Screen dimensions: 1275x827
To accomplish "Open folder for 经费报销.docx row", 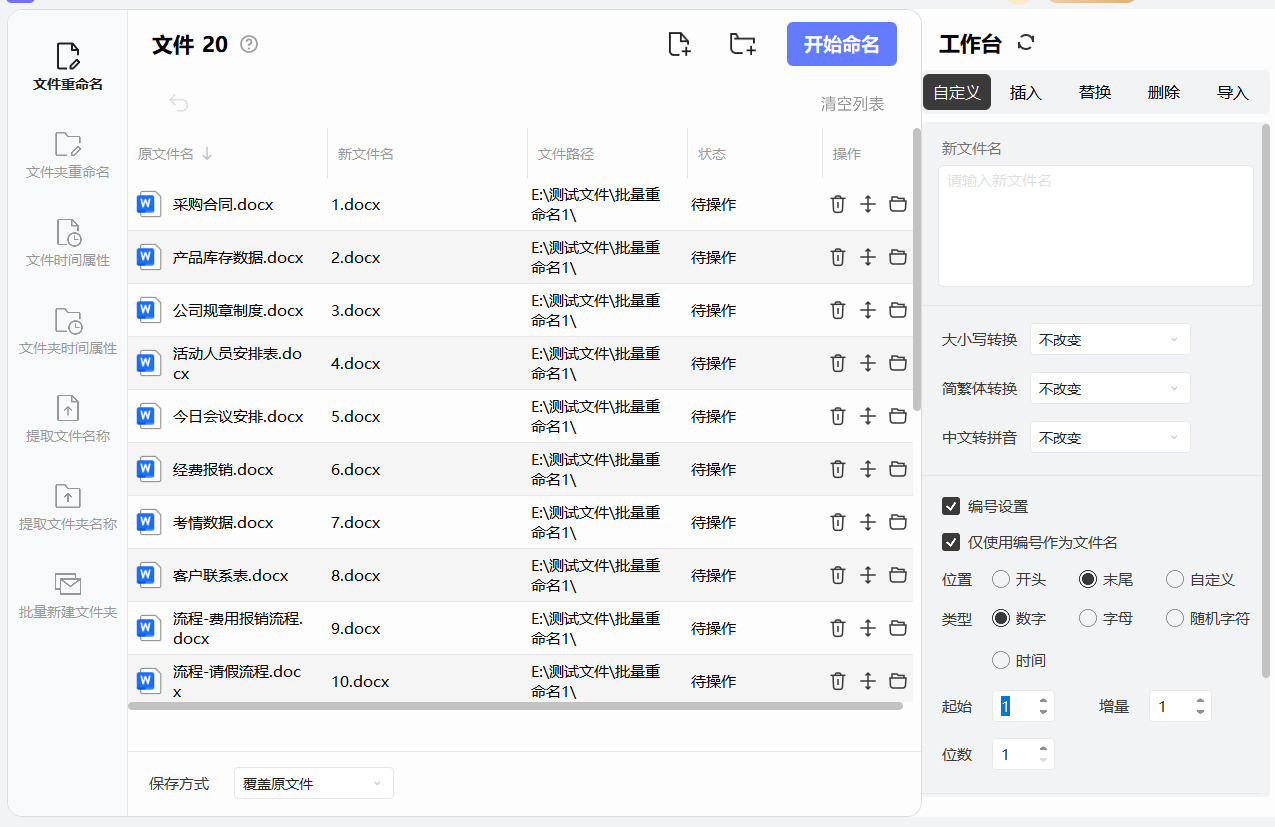I will pyautogui.click(x=898, y=469).
